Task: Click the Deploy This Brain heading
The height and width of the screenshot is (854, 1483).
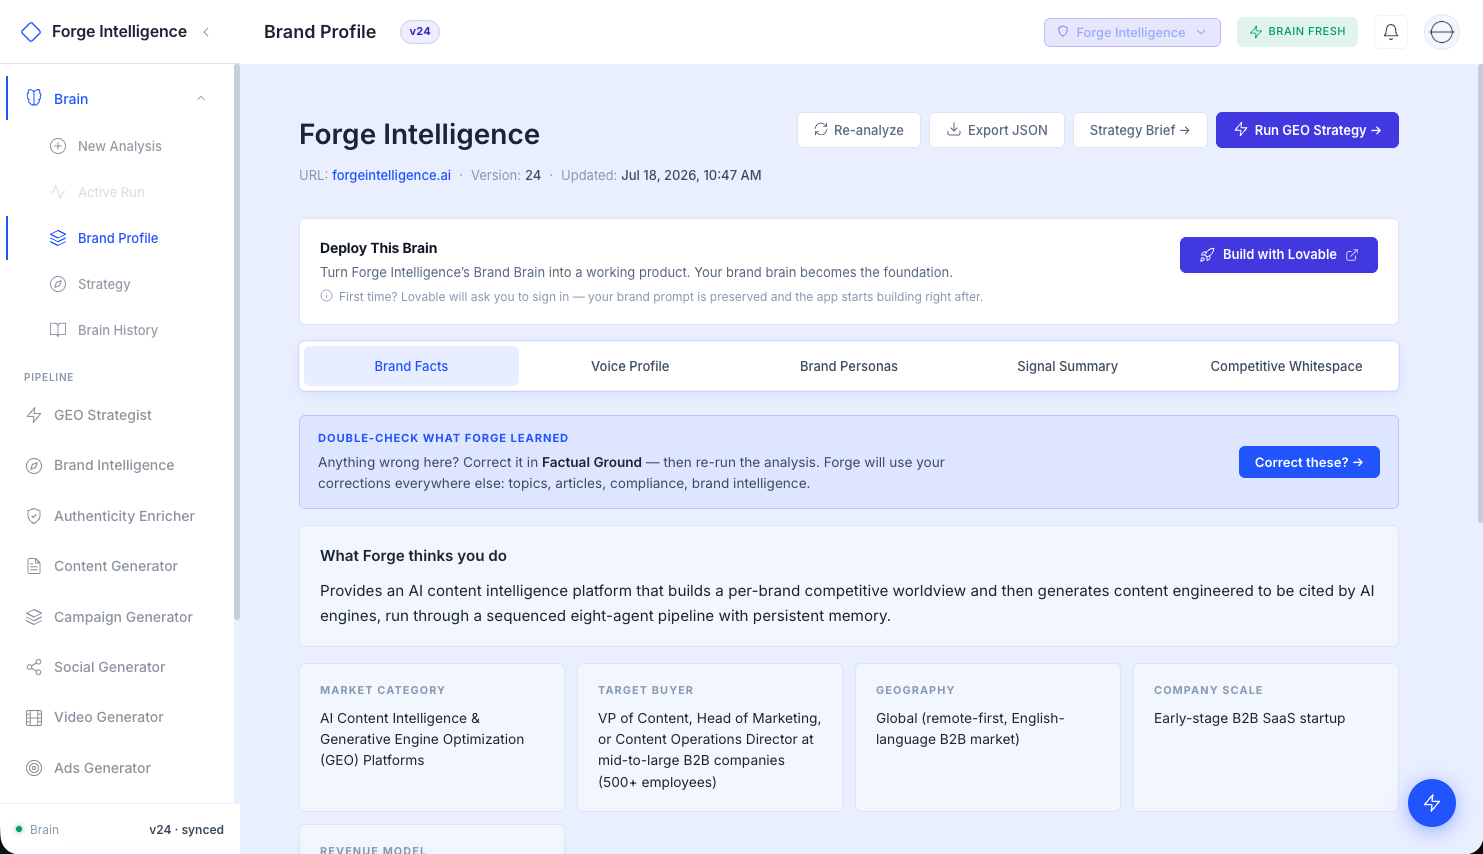Action: tap(379, 248)
